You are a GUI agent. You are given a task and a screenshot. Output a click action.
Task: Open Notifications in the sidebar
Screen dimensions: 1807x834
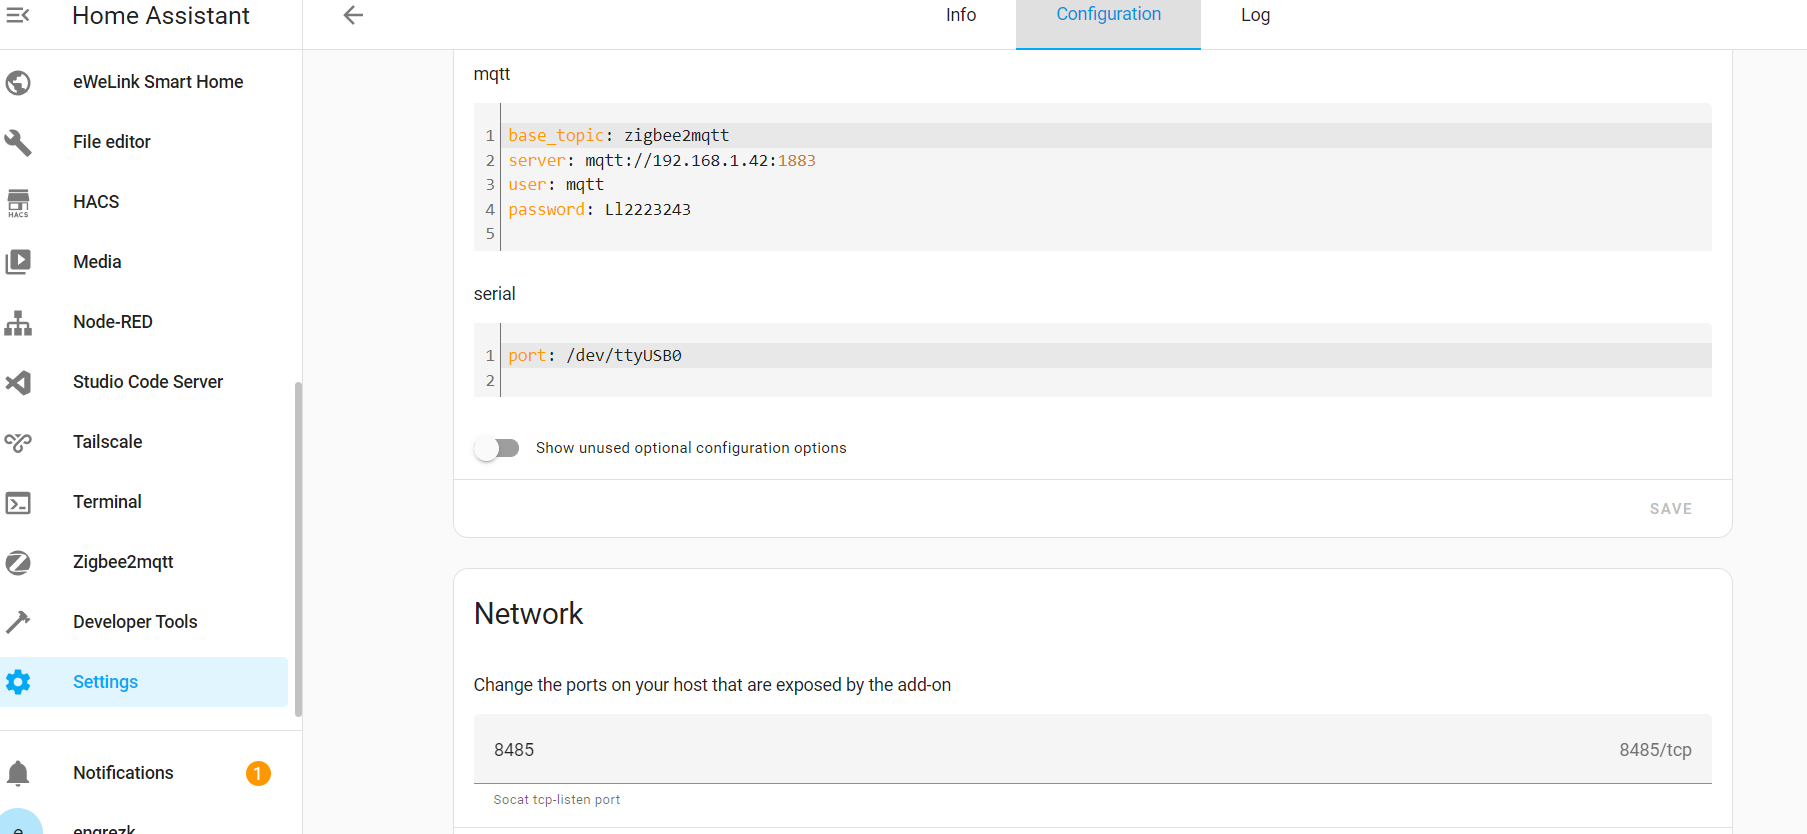click(x=123, y=773)
